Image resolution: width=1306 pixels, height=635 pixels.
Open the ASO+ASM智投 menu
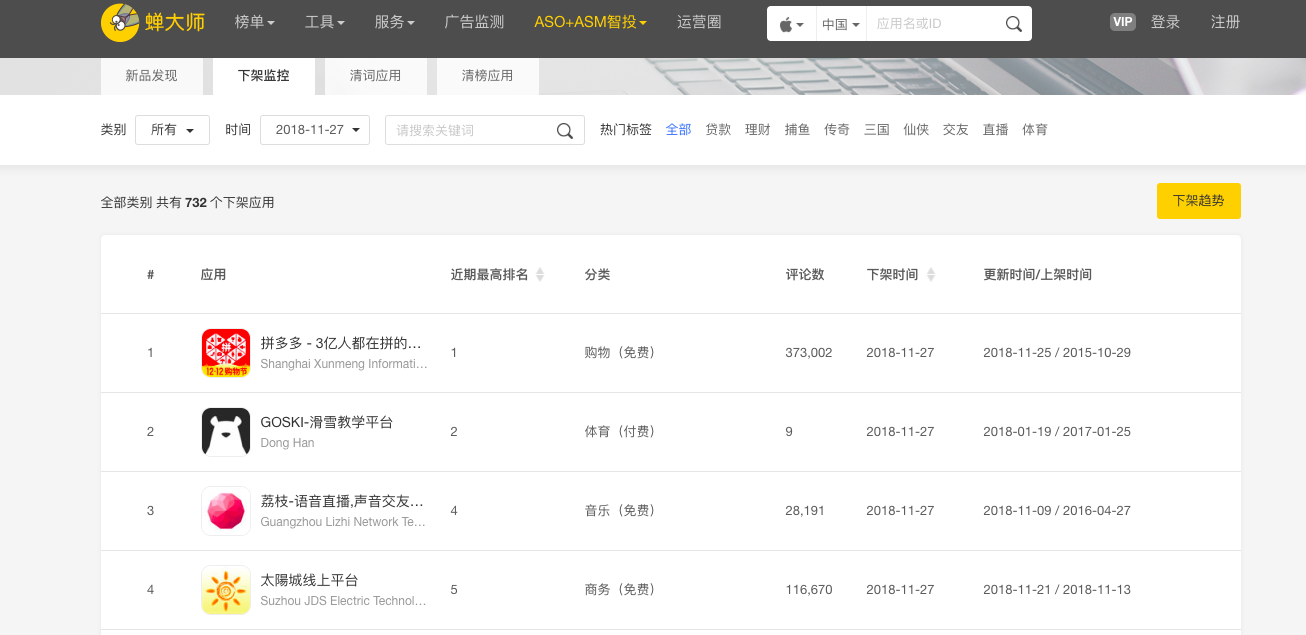pyautogui.click(x=590, y=22)
